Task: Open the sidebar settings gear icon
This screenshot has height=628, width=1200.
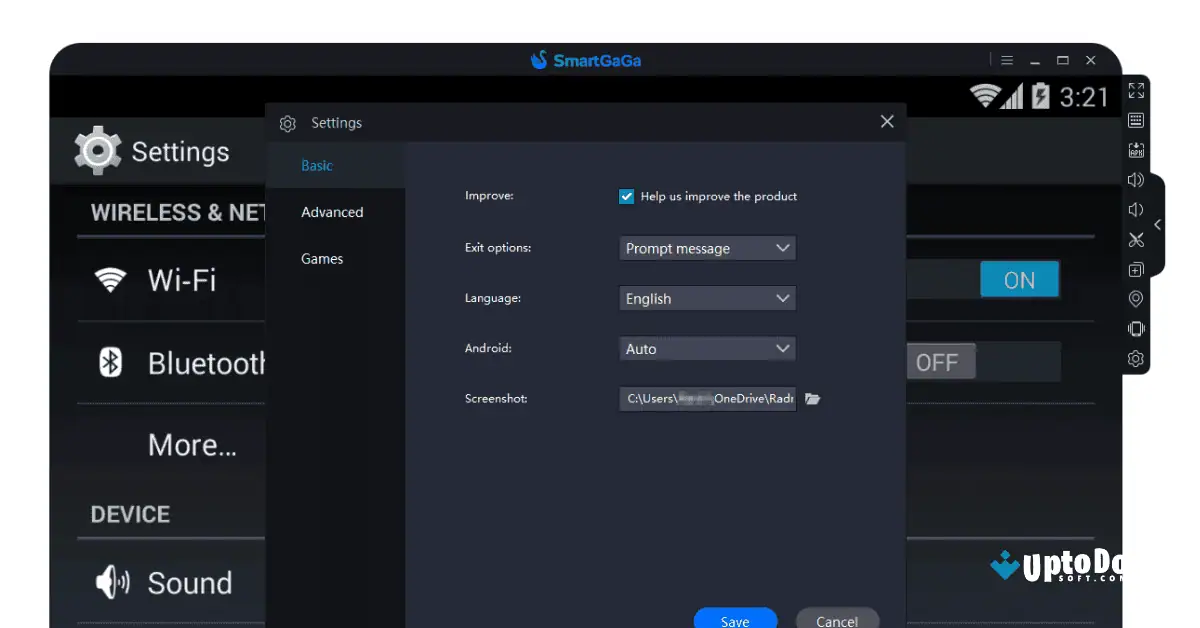Action: point(1136,358)
